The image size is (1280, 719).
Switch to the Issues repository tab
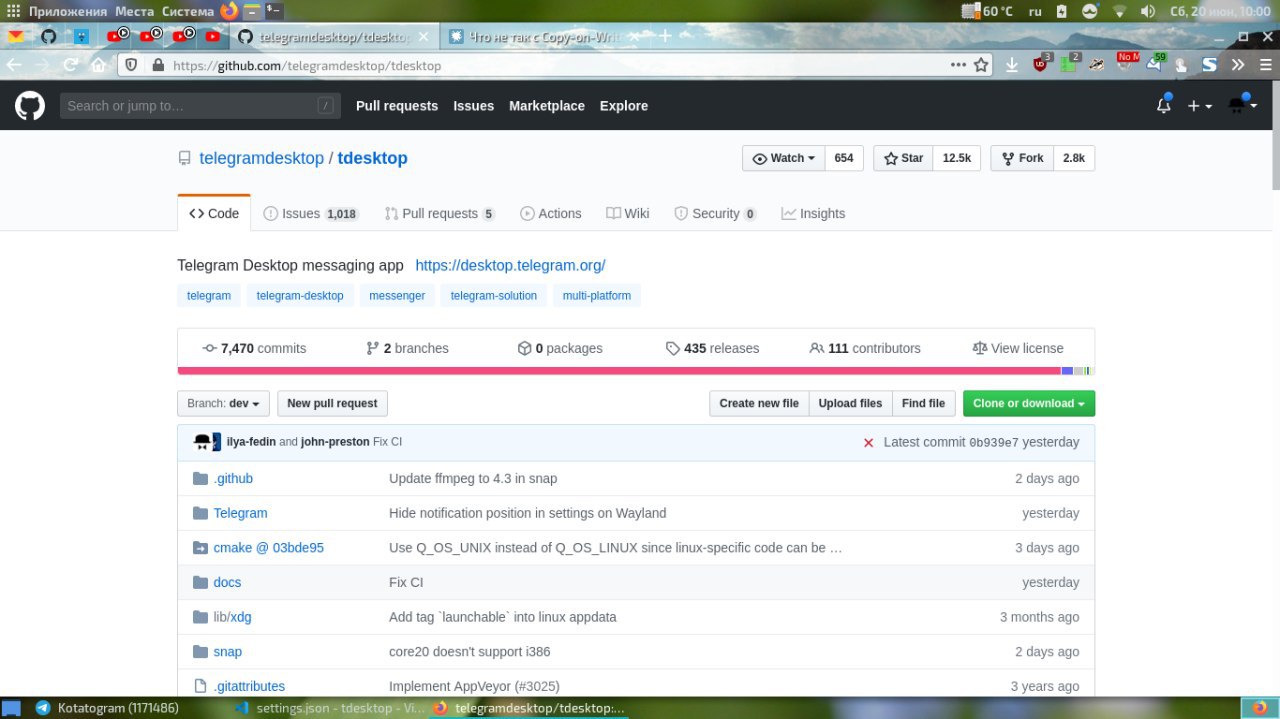(x=310, y=213)
